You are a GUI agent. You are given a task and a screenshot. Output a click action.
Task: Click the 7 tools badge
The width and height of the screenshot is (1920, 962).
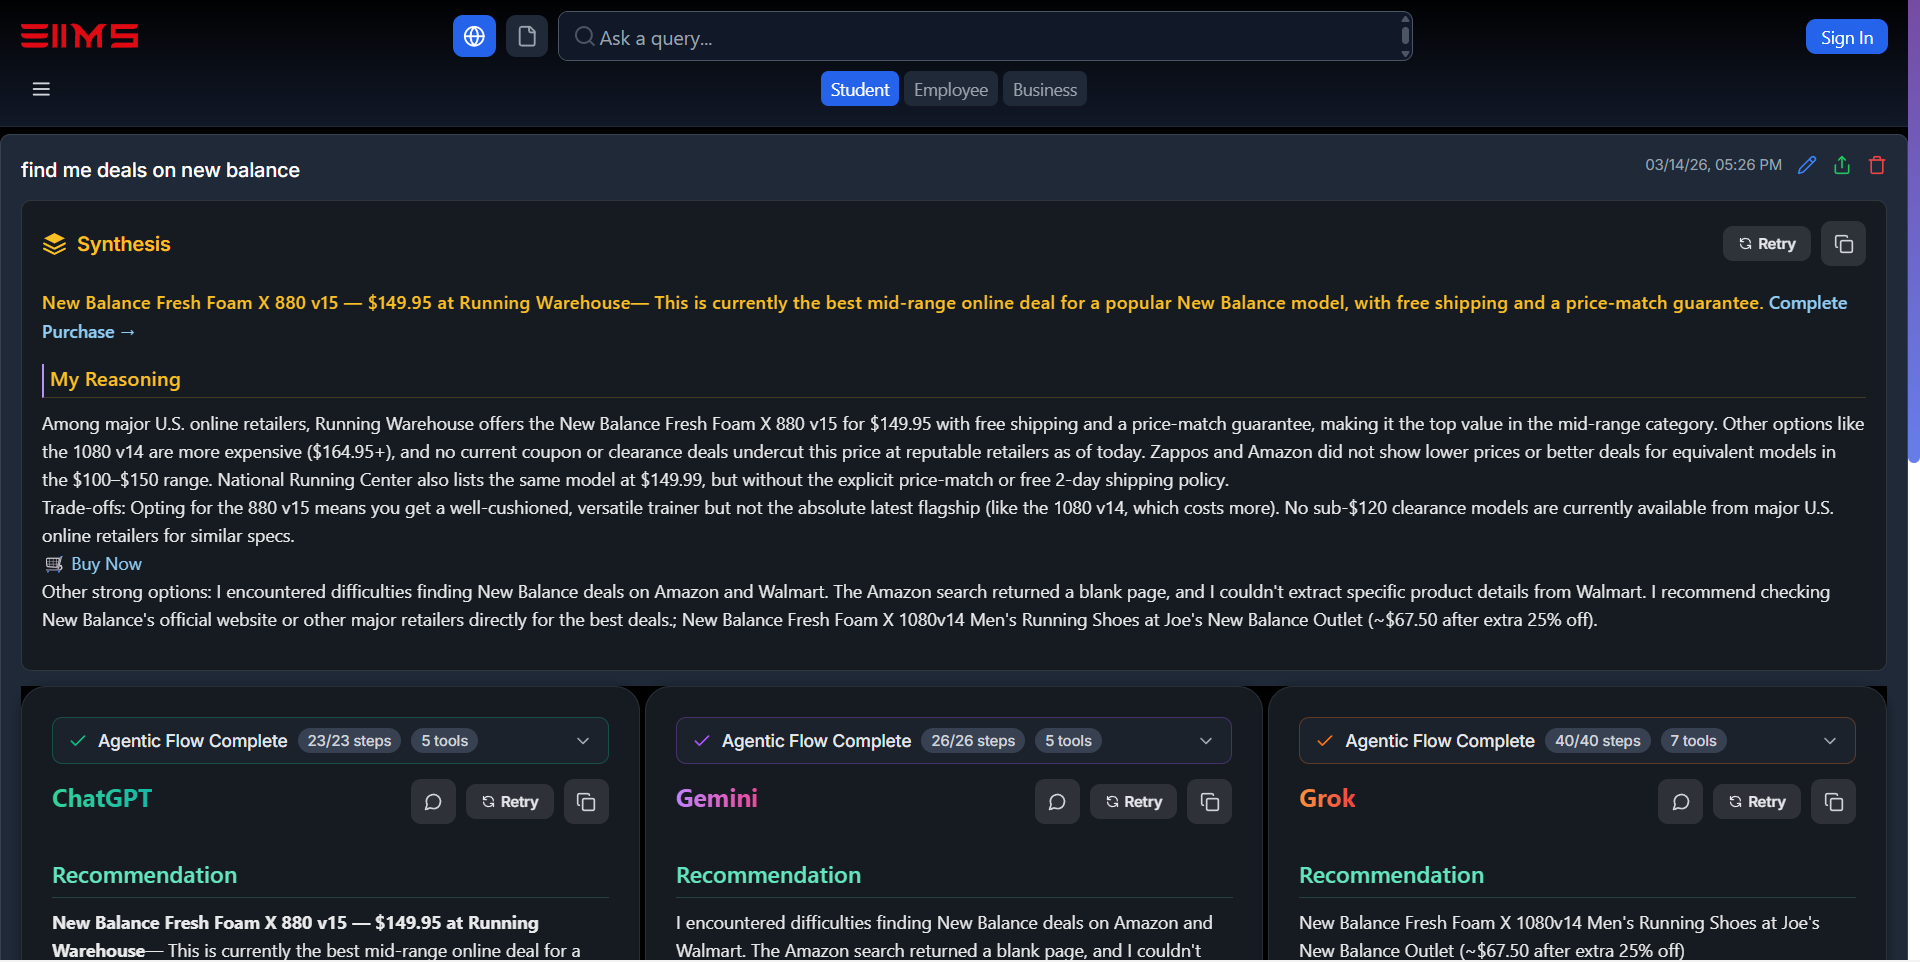point(1693,741)
